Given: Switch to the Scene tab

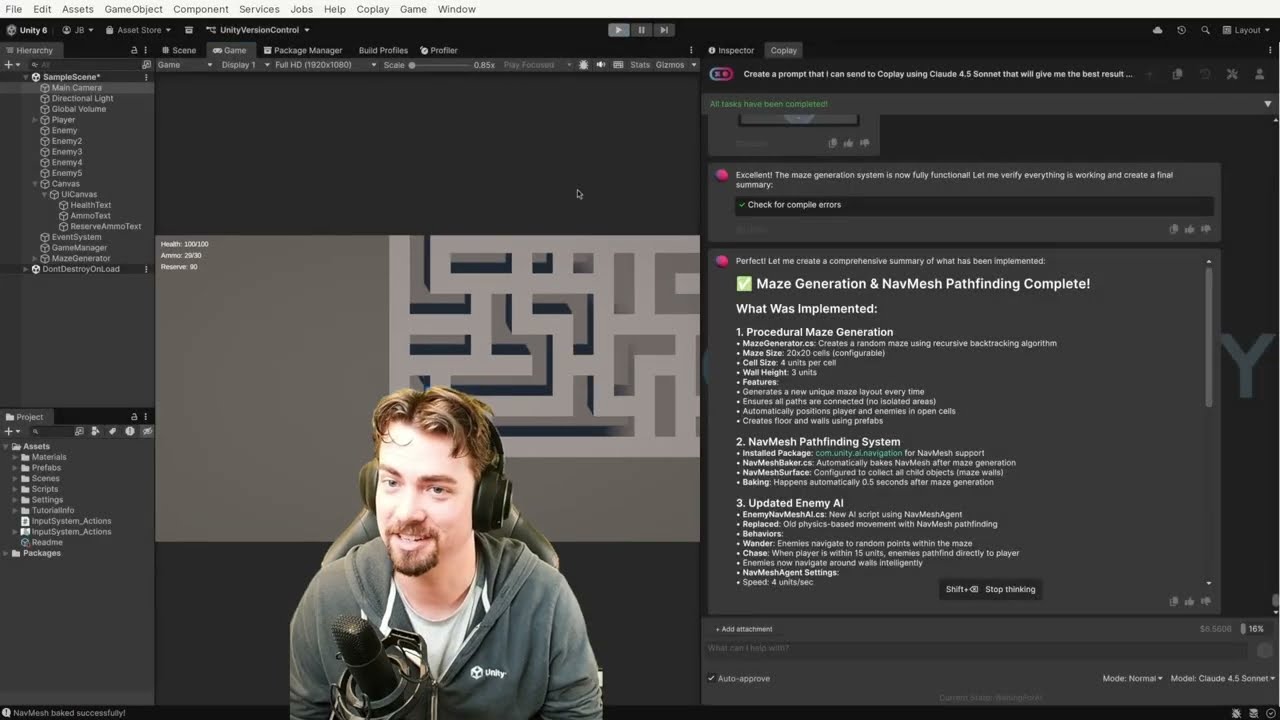Looking at the screenshot, I should tap(178, 50).
